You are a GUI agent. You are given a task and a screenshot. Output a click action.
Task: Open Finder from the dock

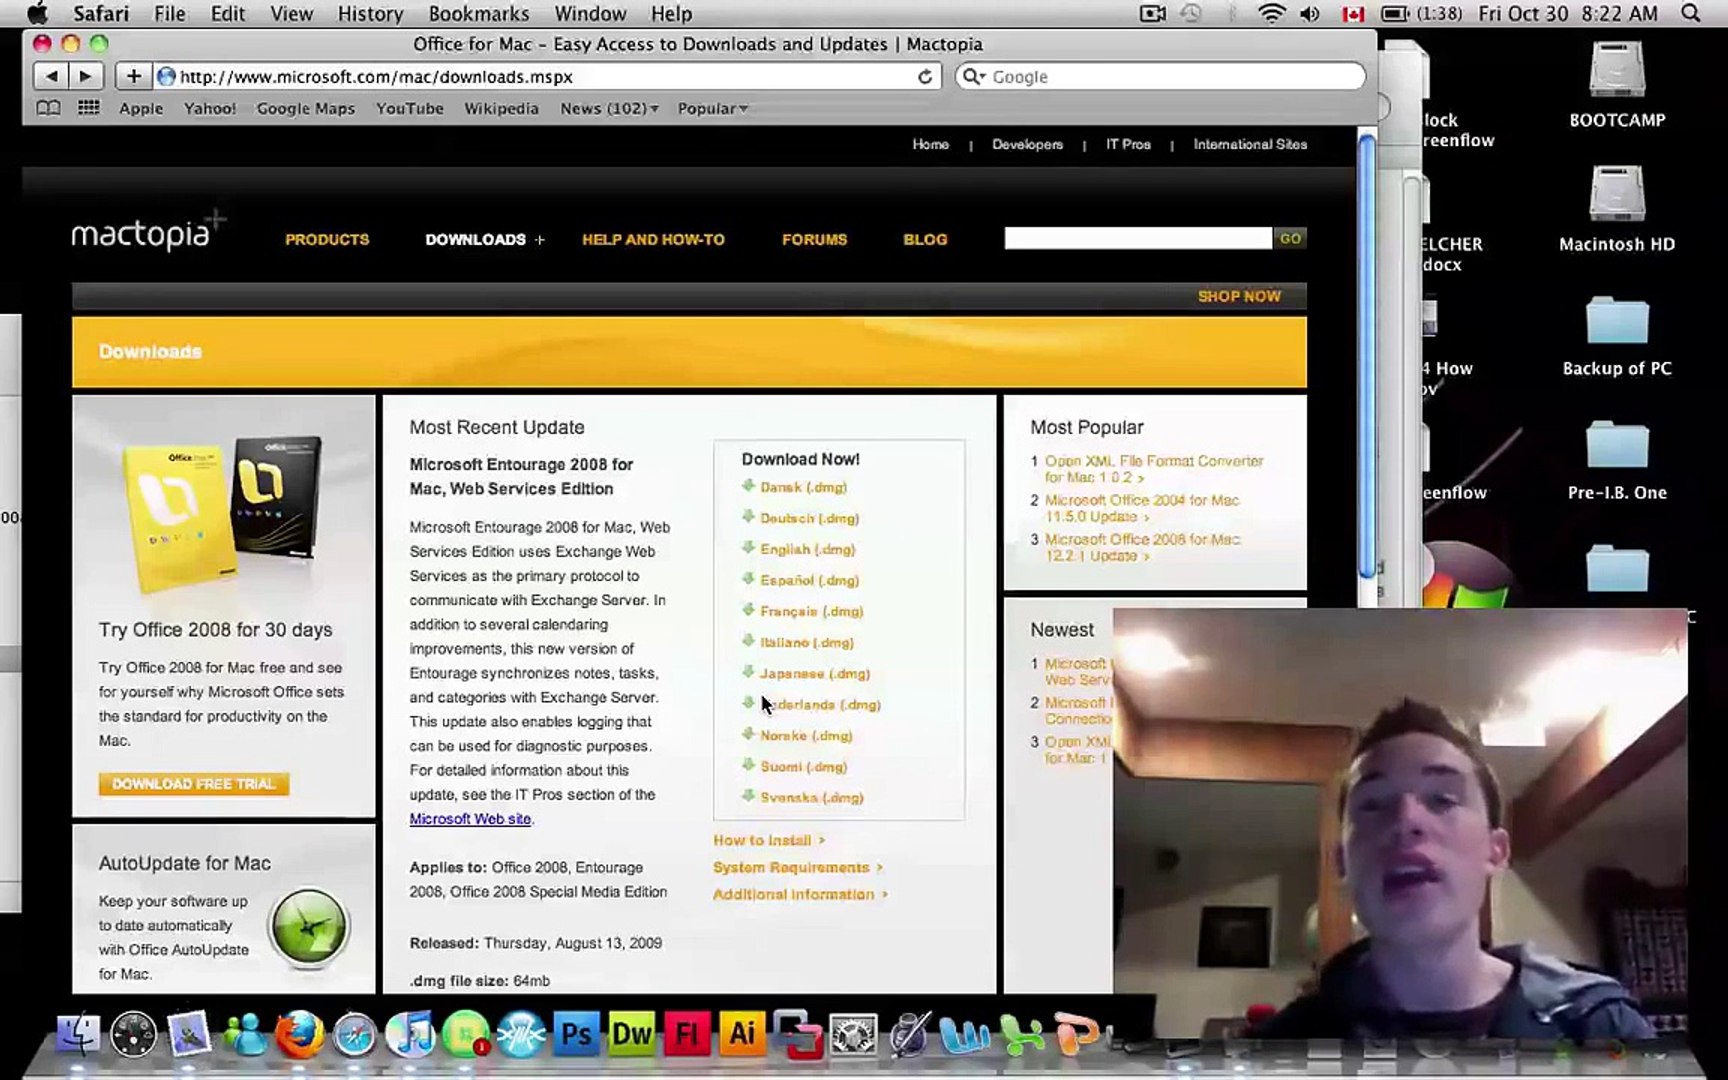pos(77,1035)
